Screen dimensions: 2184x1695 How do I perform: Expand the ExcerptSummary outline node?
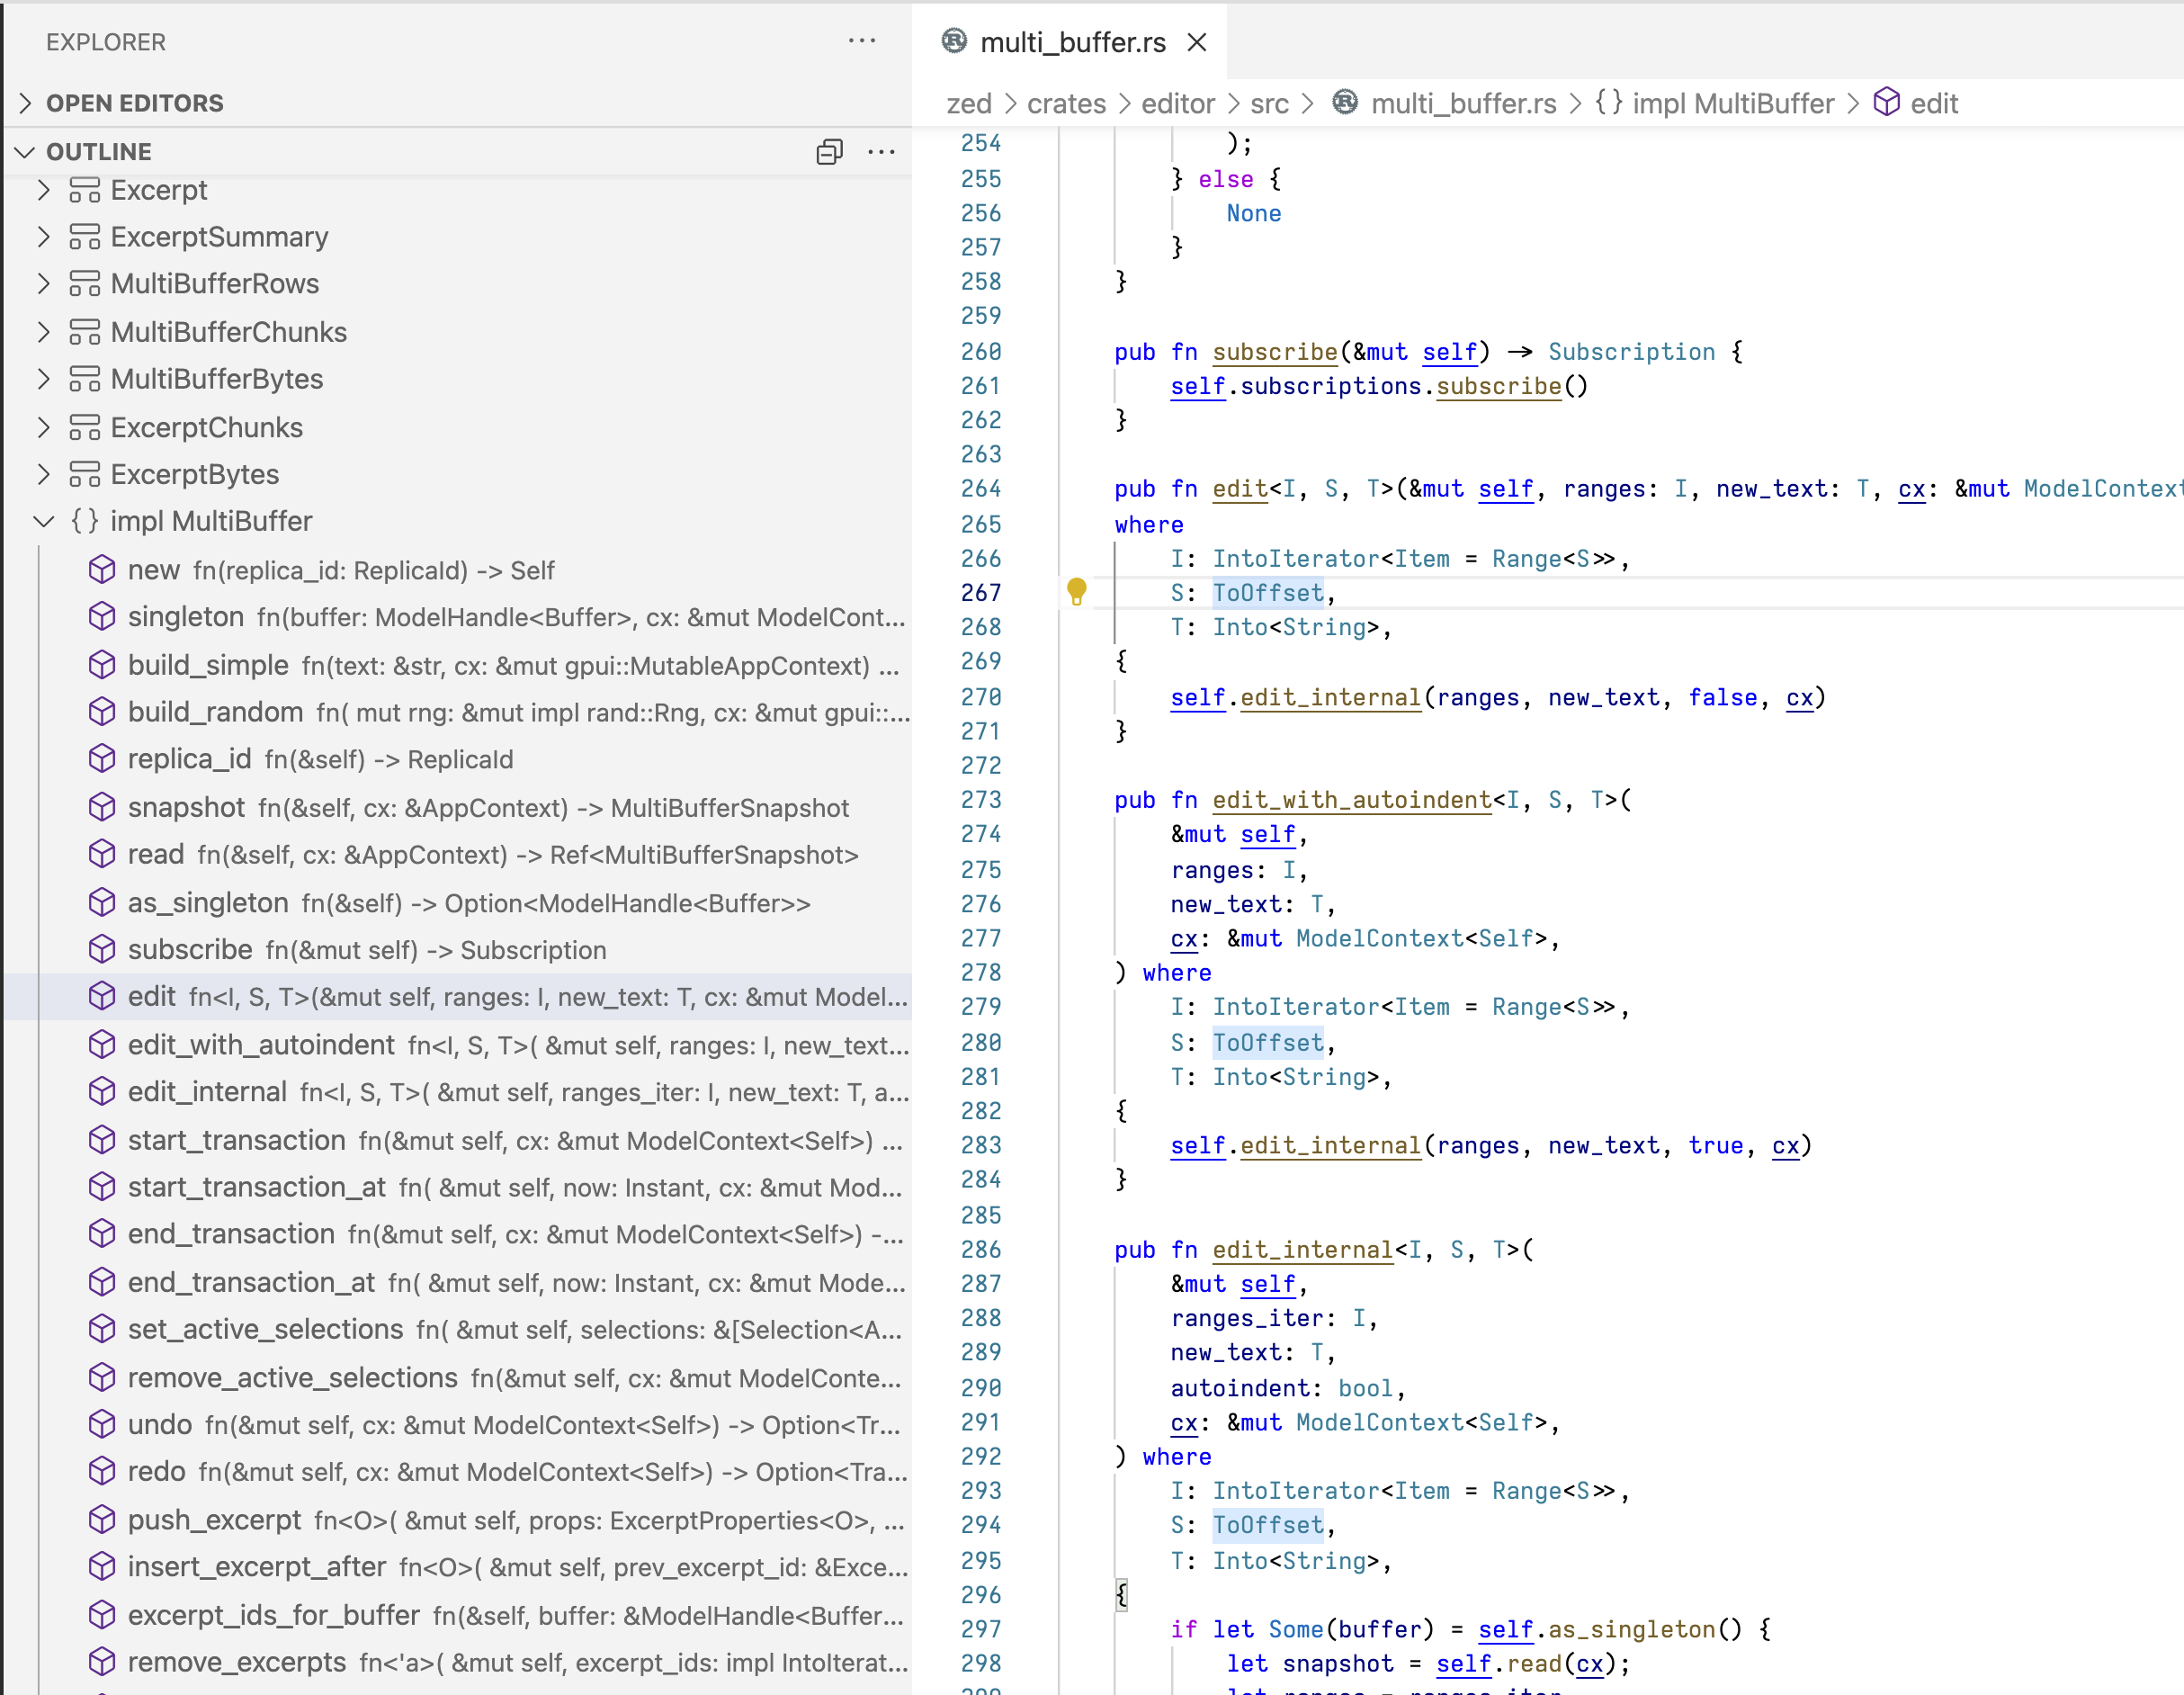44,237
